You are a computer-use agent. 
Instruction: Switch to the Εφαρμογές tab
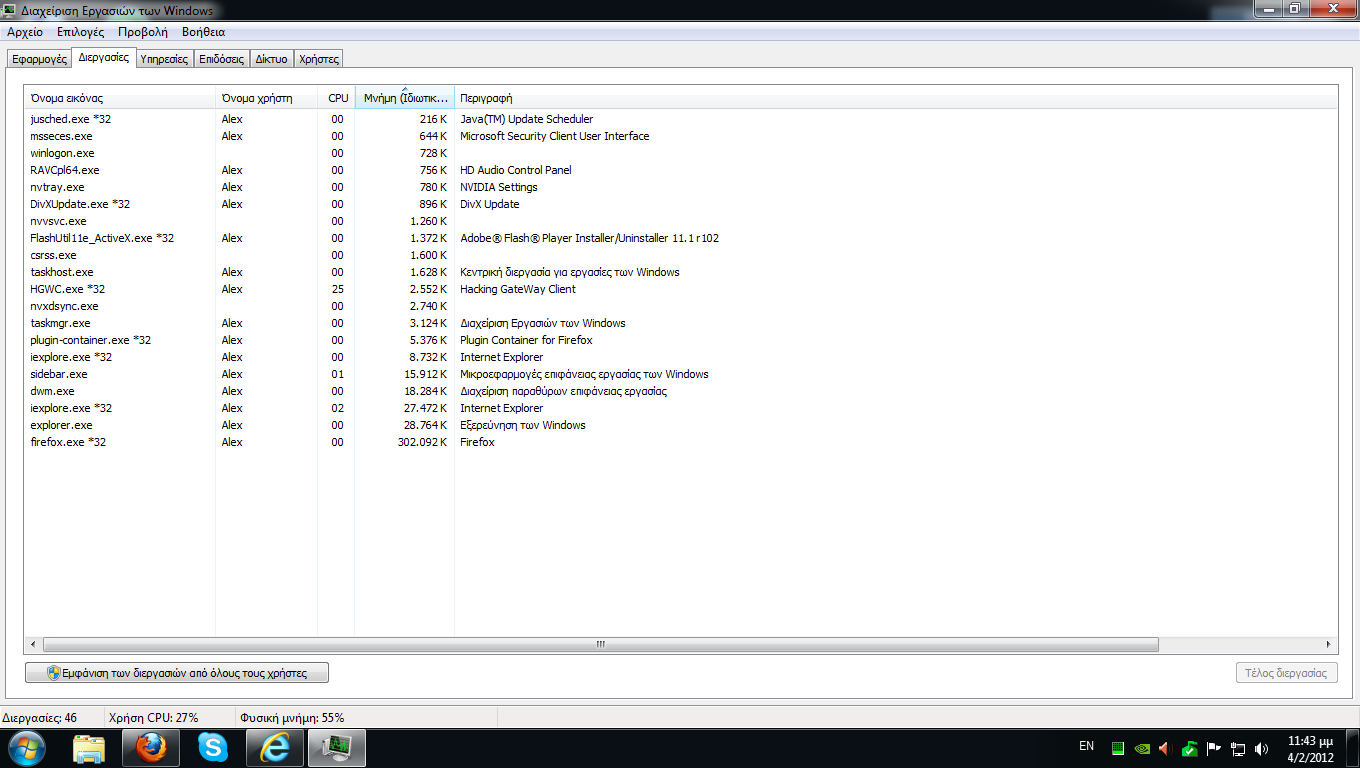pos(39,59)
